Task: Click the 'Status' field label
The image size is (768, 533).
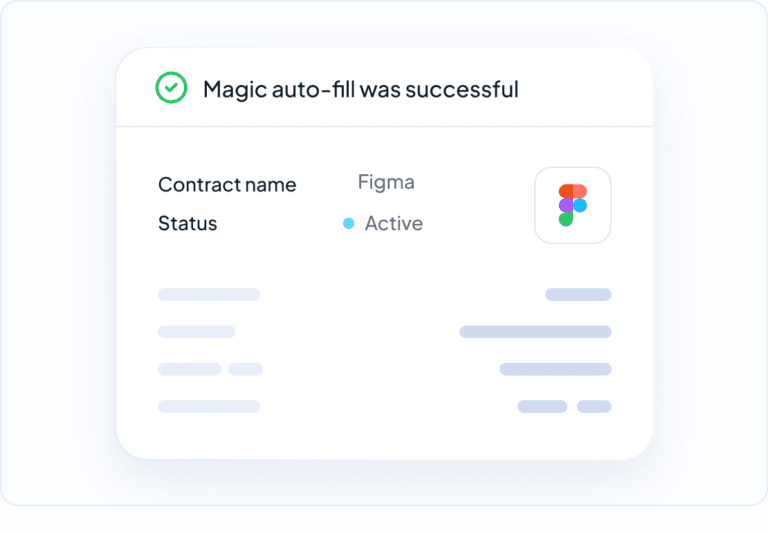Action: [x=188, y=223]
